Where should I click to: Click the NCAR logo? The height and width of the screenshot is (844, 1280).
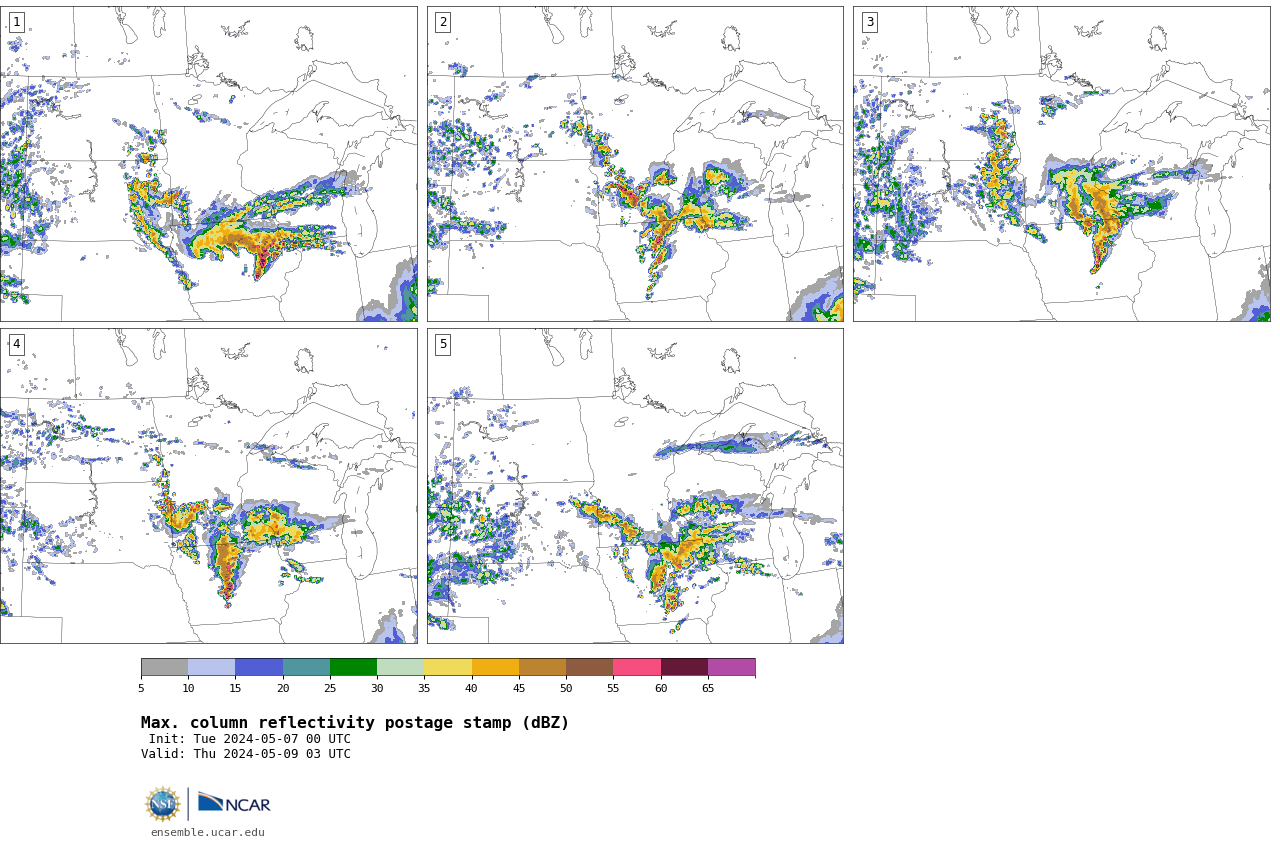coord(234,803)
